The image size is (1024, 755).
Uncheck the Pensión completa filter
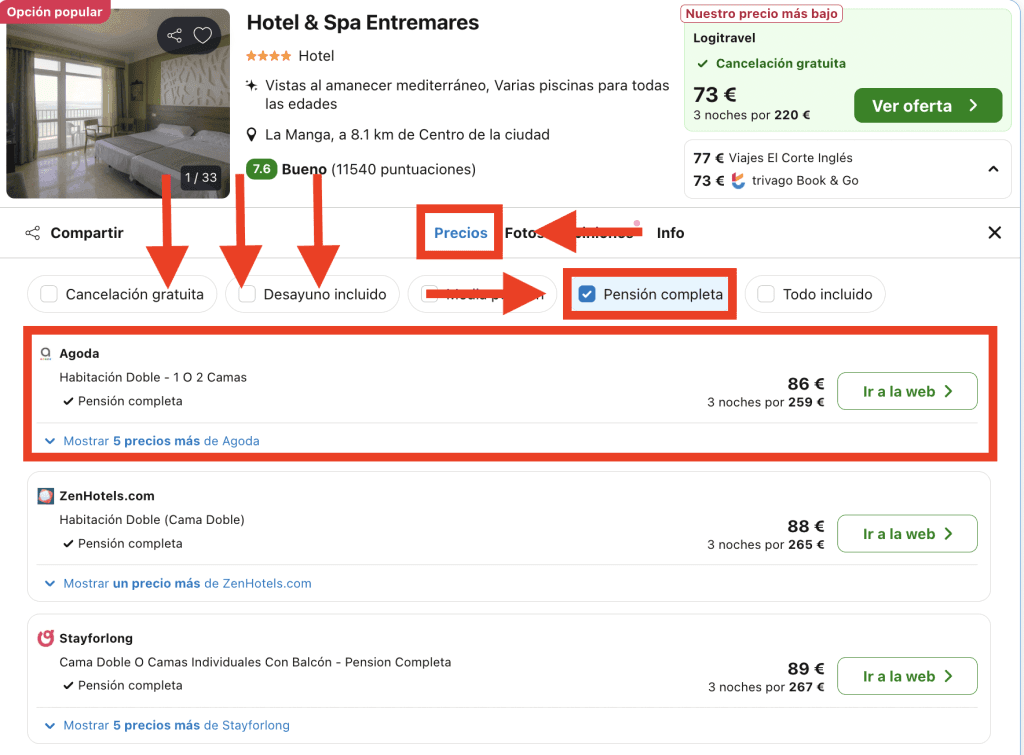point(587,295)
